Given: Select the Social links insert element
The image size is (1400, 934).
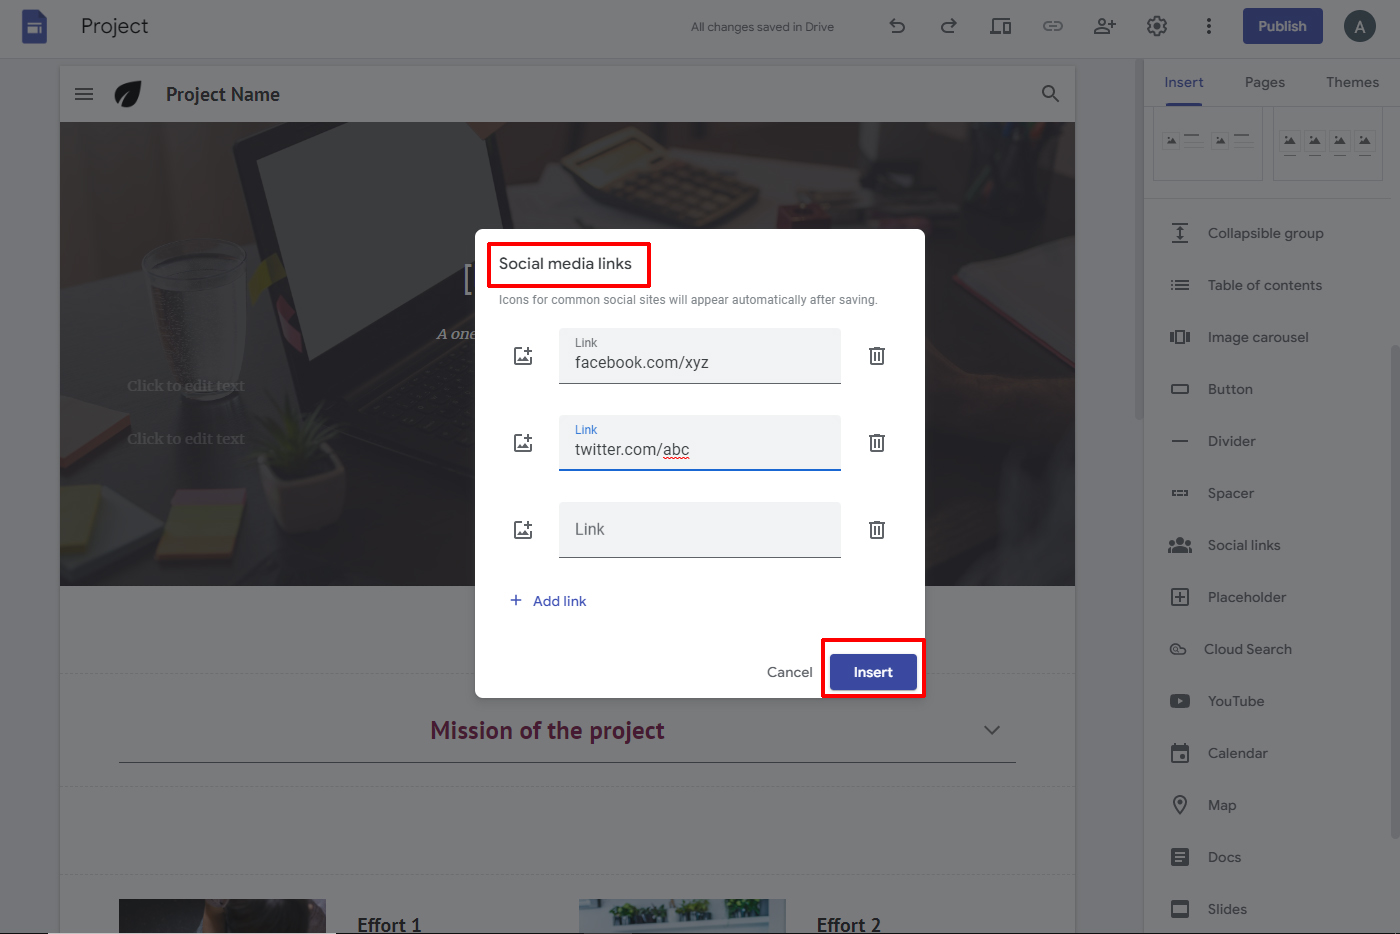Looking at the screenshot, I should click(1243, 545).
